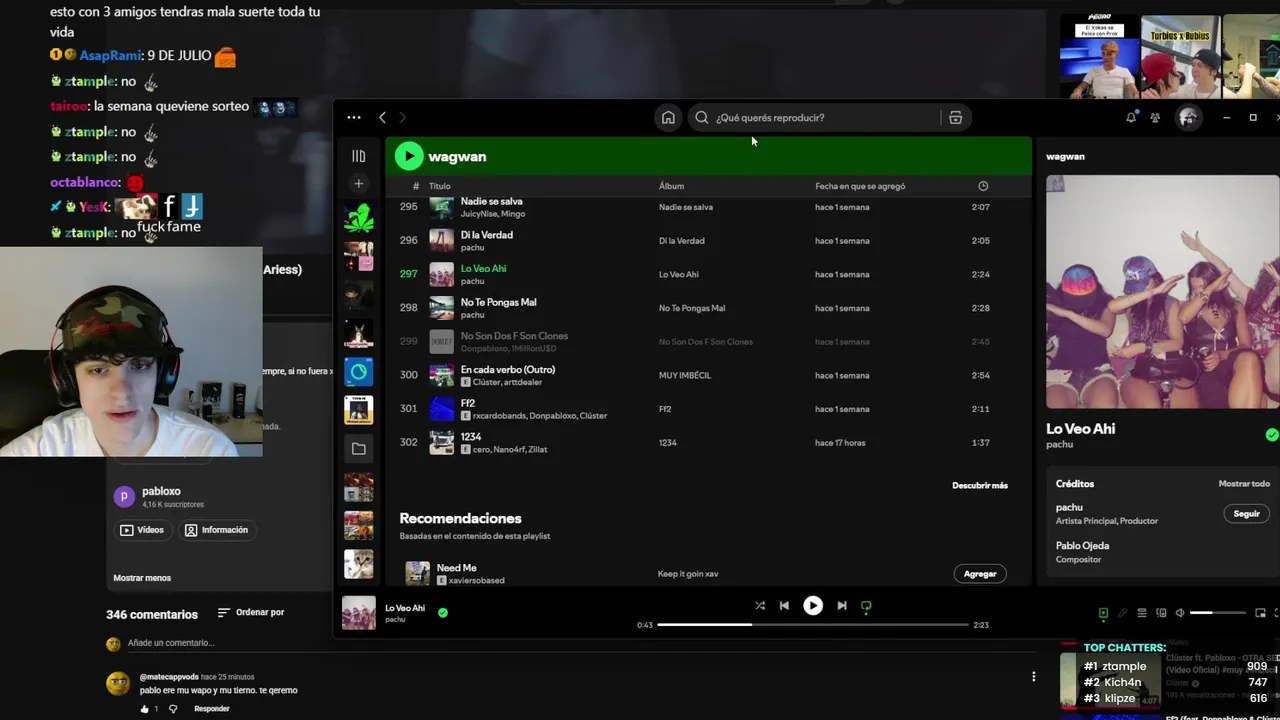Sort tracks by Título column header
The height and width of the screenshot is (720, 1280).
click(x=440, y=186)
